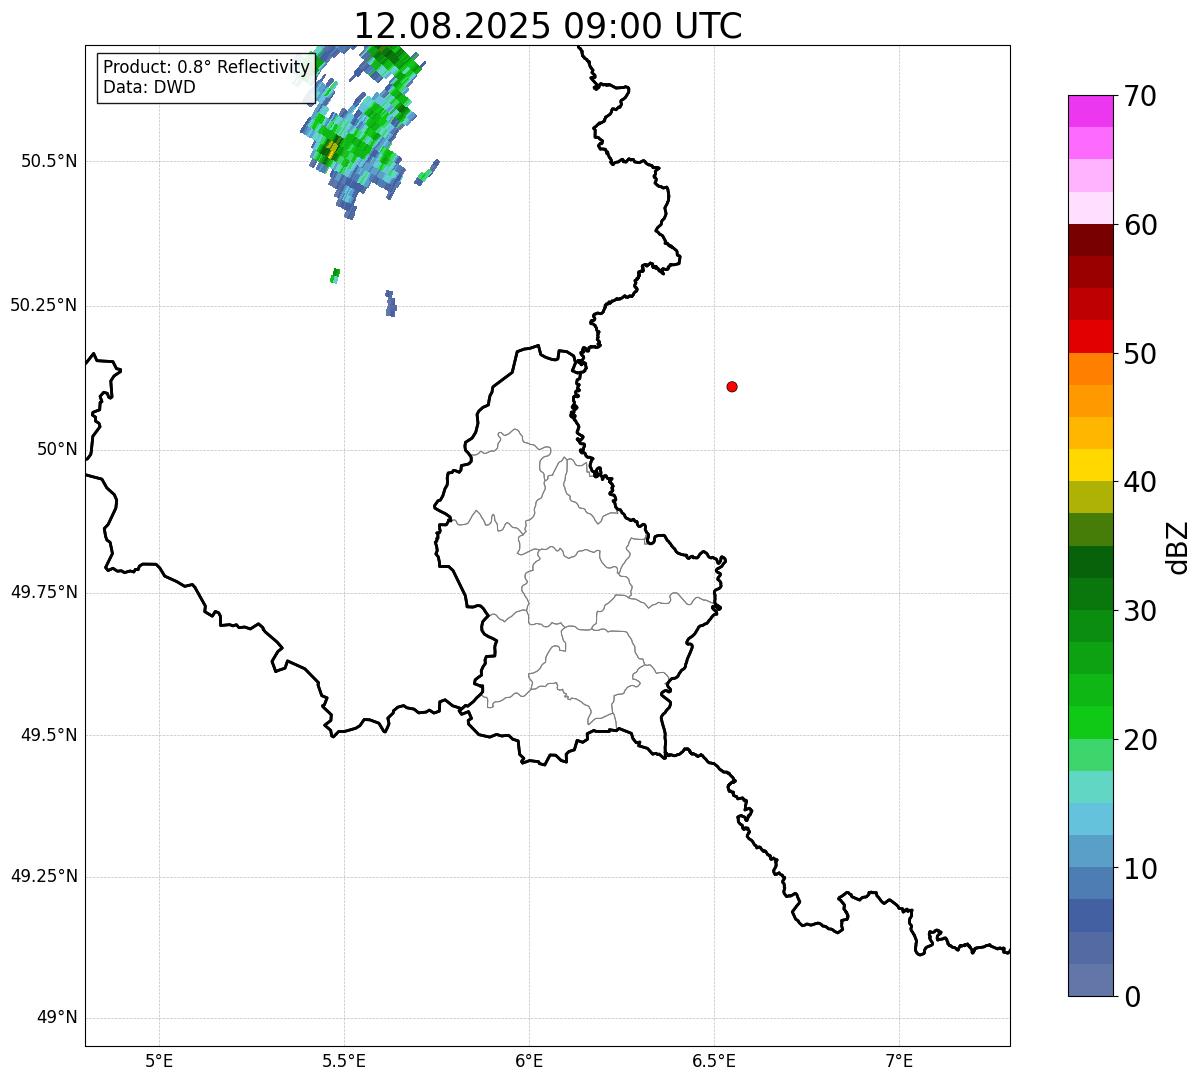Select the "Product: 0.8° Reflectivity" label

click(207, 67)
